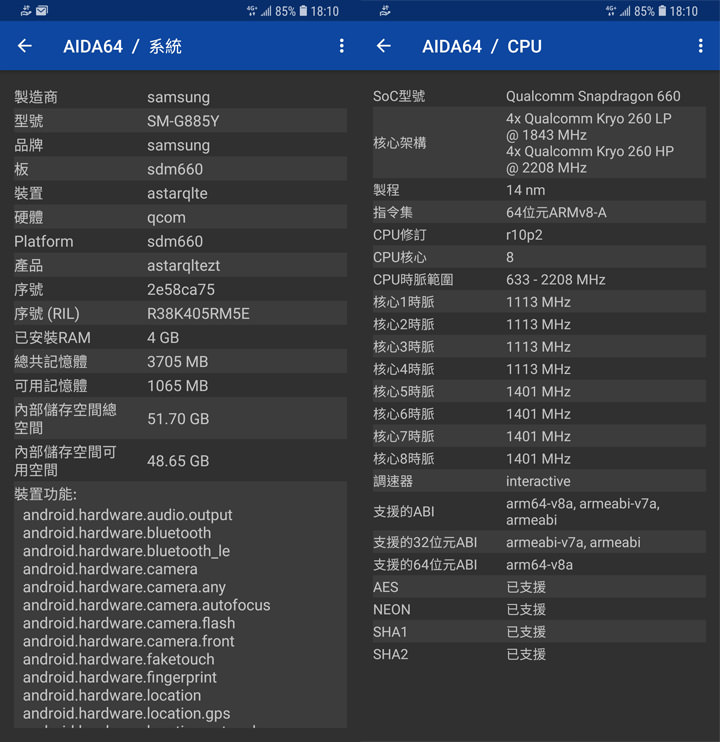Select device value astarqlte
The width and height of the screenshot is (720, 742).
point(177,193)
